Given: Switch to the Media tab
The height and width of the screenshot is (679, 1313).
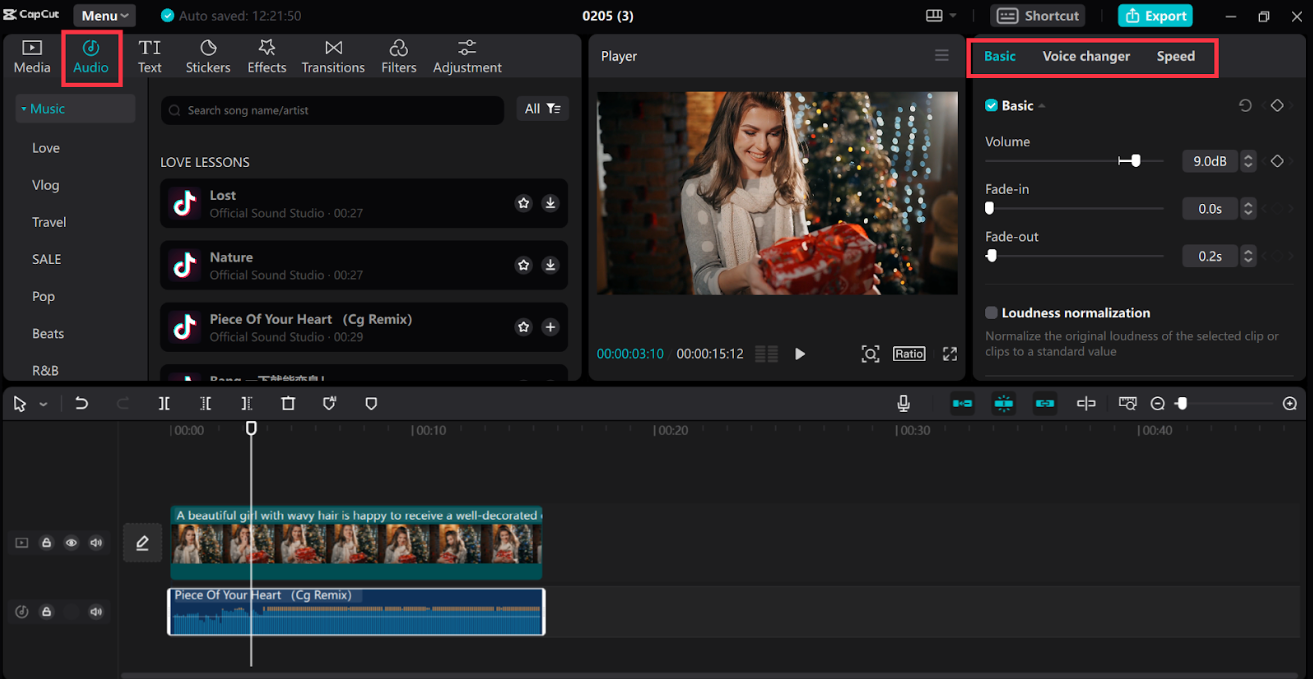Looking at the screenshot, I should click(32, 57).
